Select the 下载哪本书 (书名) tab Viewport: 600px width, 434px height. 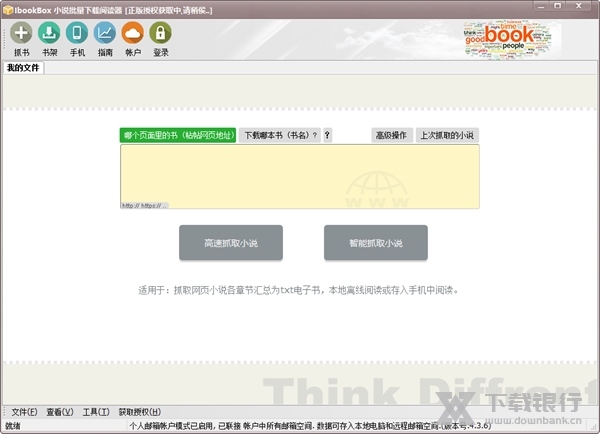click(x=280, y=135)
